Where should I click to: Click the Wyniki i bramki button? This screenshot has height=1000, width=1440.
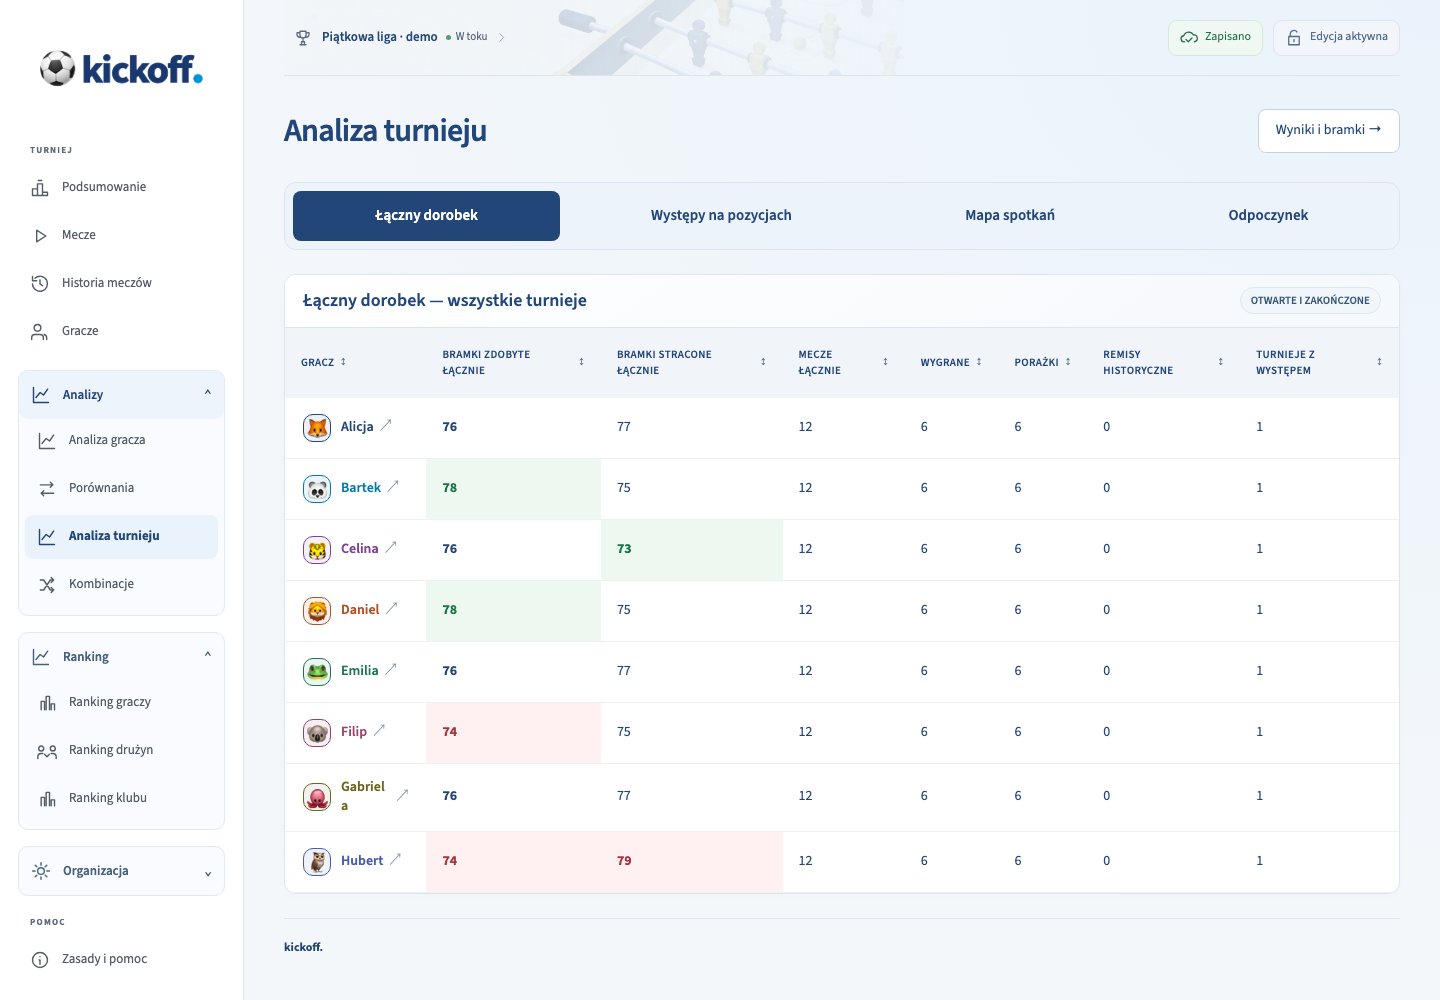(1328, 130)
